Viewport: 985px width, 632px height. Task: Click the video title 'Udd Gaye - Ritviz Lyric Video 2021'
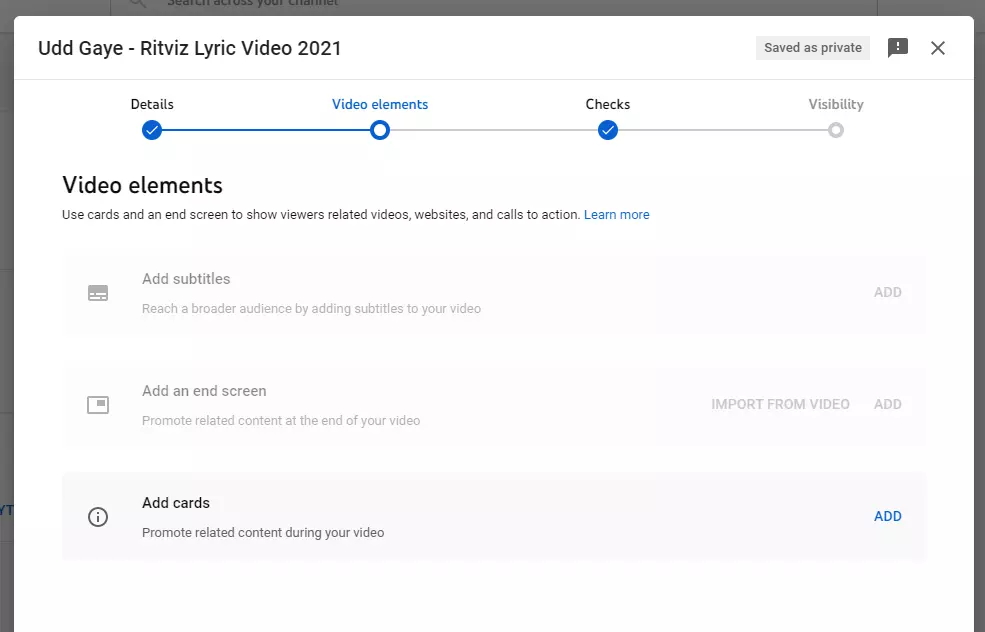pyautogui.click(x=190, y=48)
